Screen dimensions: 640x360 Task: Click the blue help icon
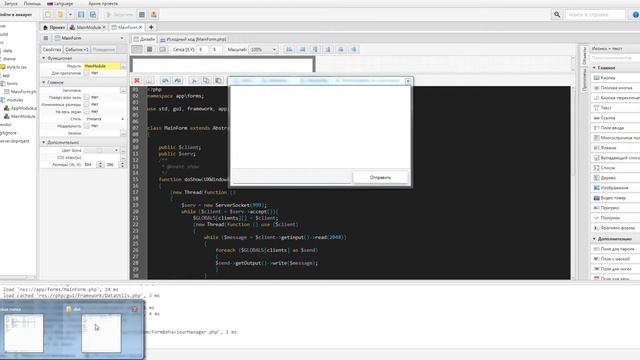(x=636, y=15)
